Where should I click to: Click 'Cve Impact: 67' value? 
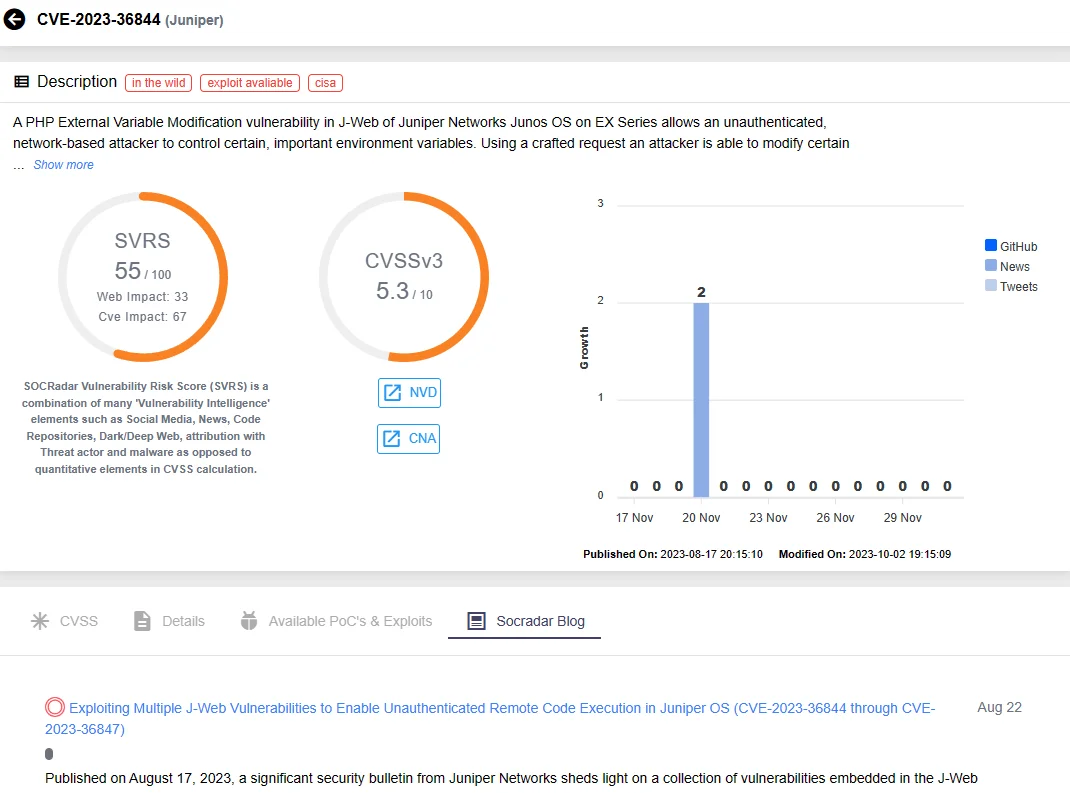click(x=143, y=317)
